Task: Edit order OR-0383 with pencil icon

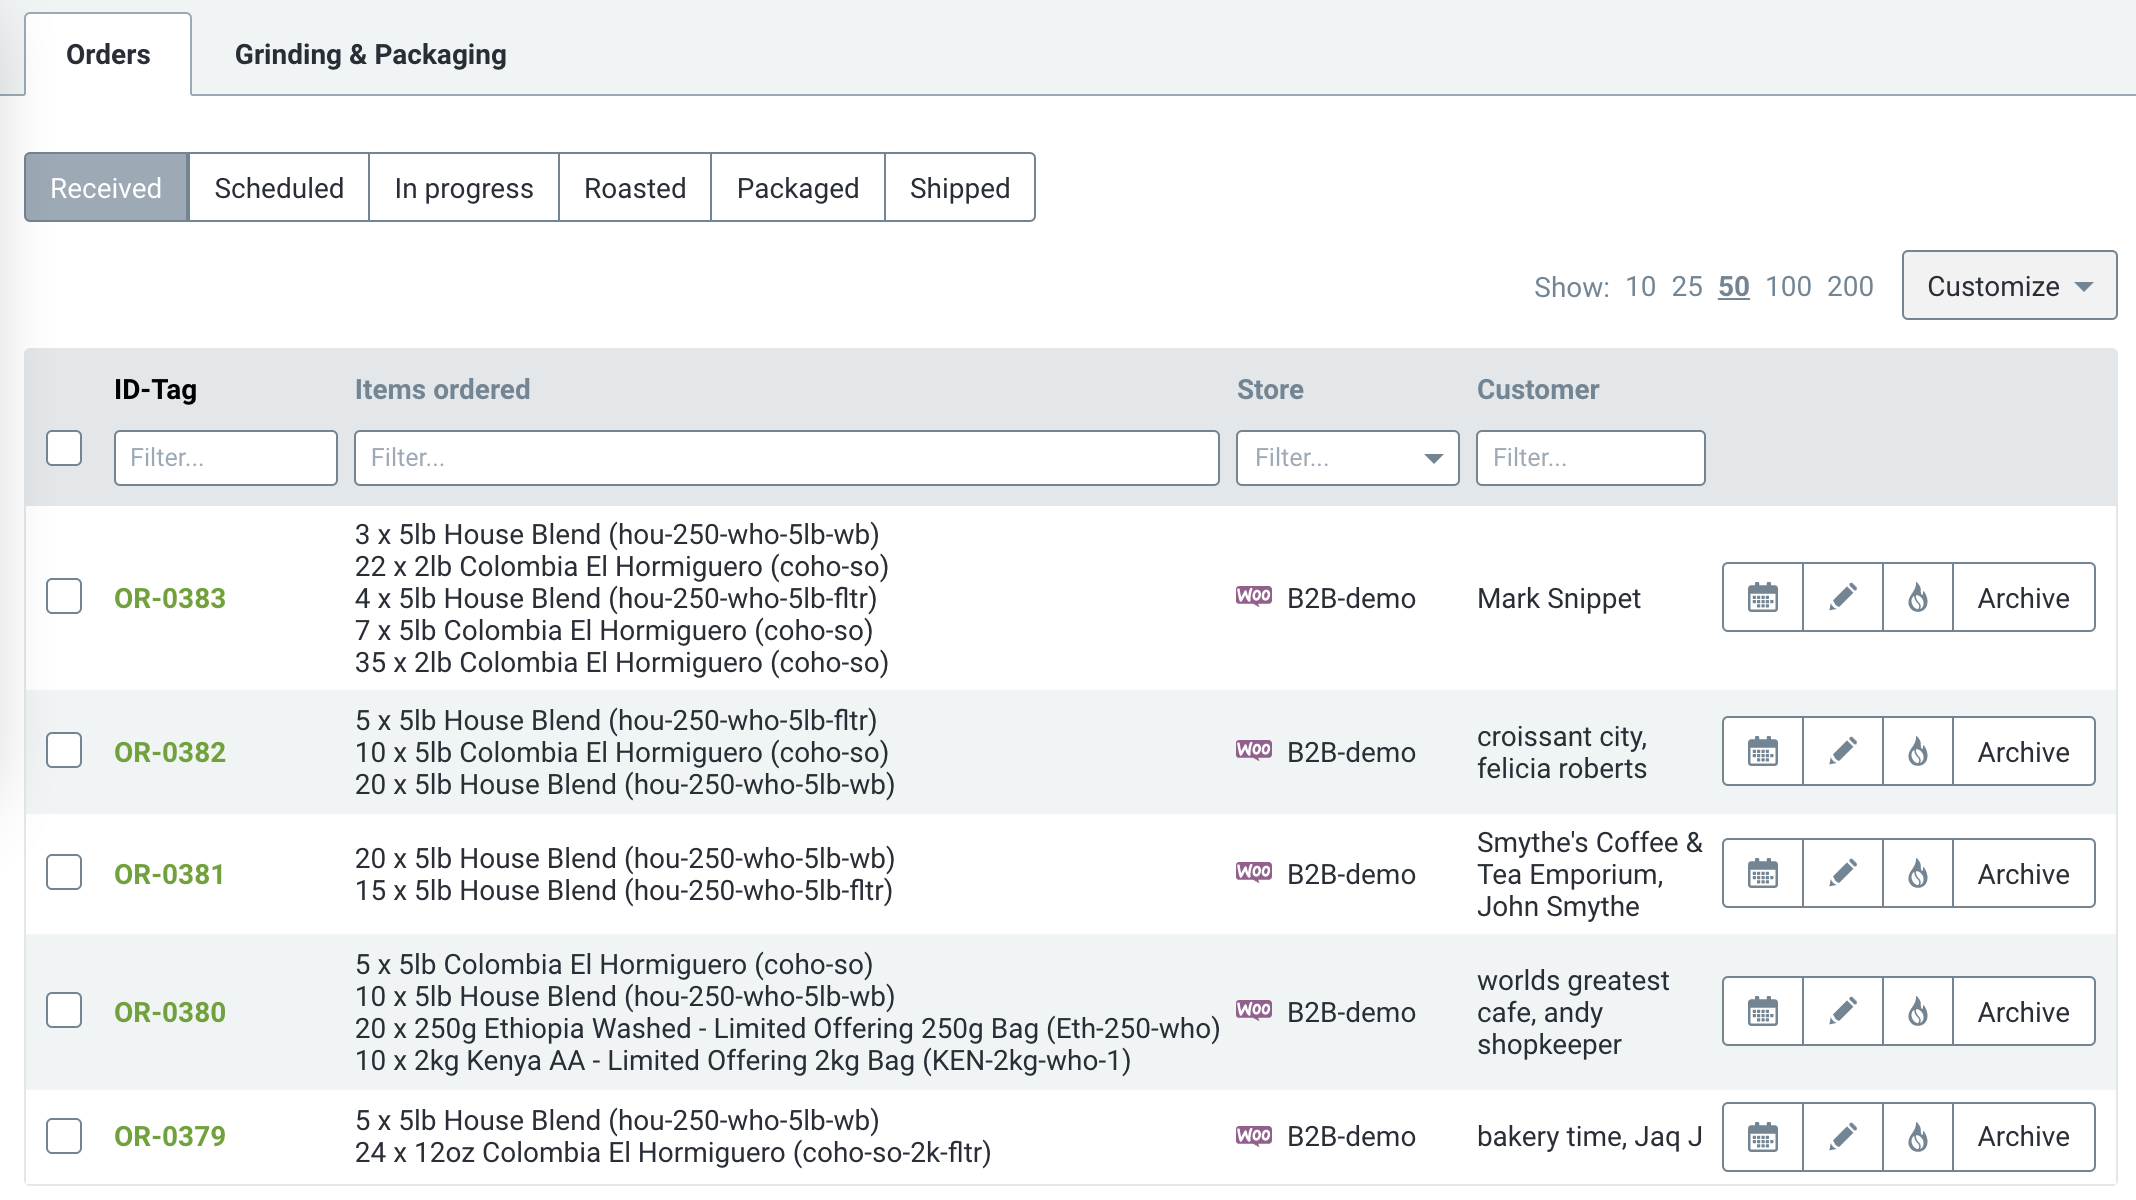Action: 1843,598
